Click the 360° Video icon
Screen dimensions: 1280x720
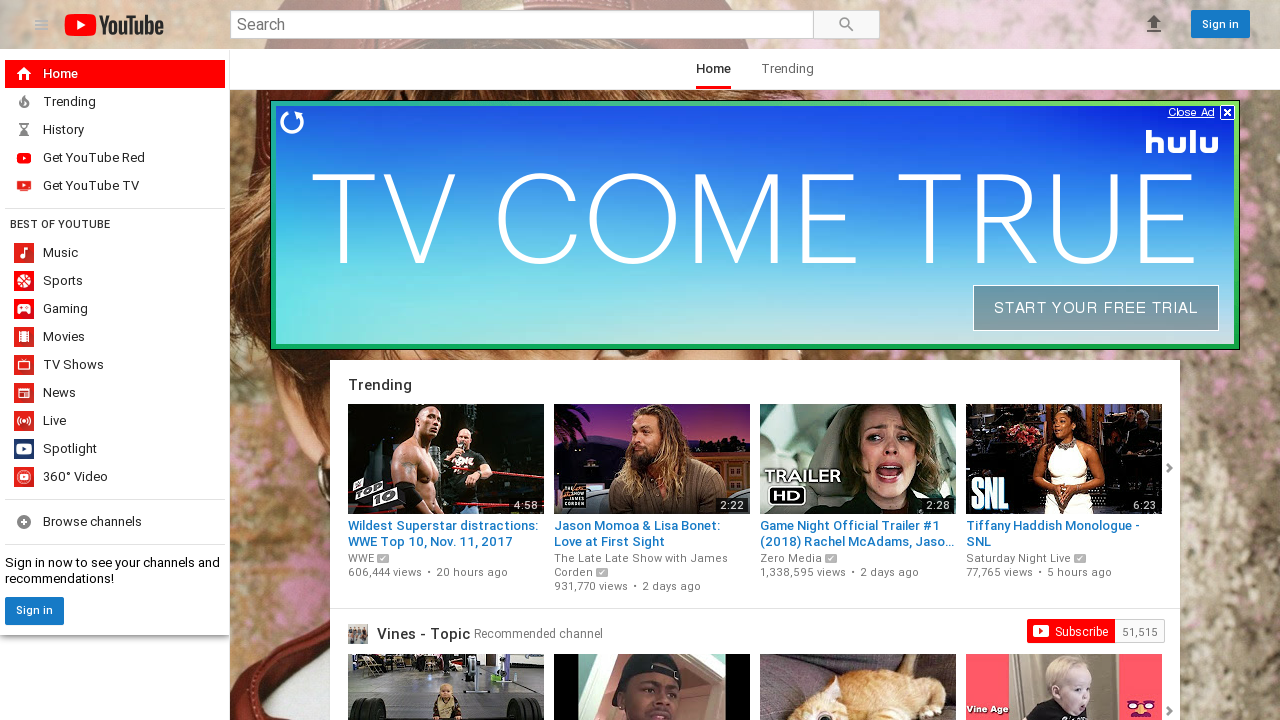tap(24, 477)
